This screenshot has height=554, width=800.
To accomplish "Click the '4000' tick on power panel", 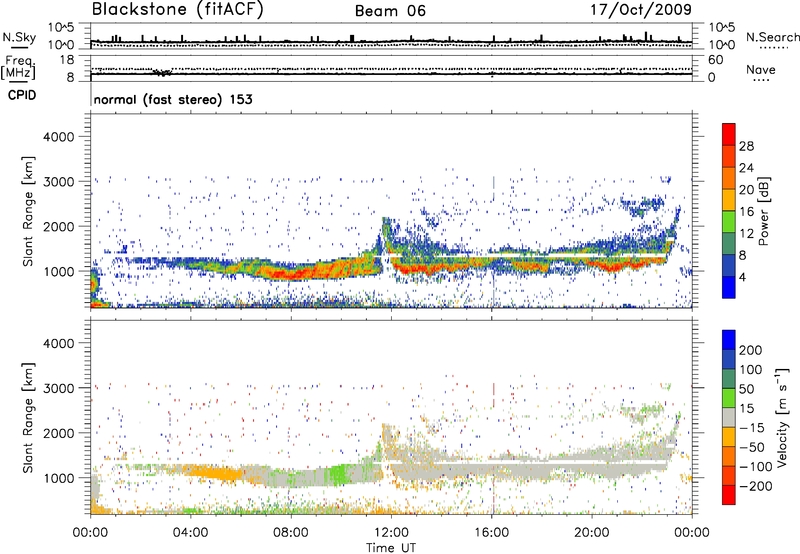I will (59, 137).
